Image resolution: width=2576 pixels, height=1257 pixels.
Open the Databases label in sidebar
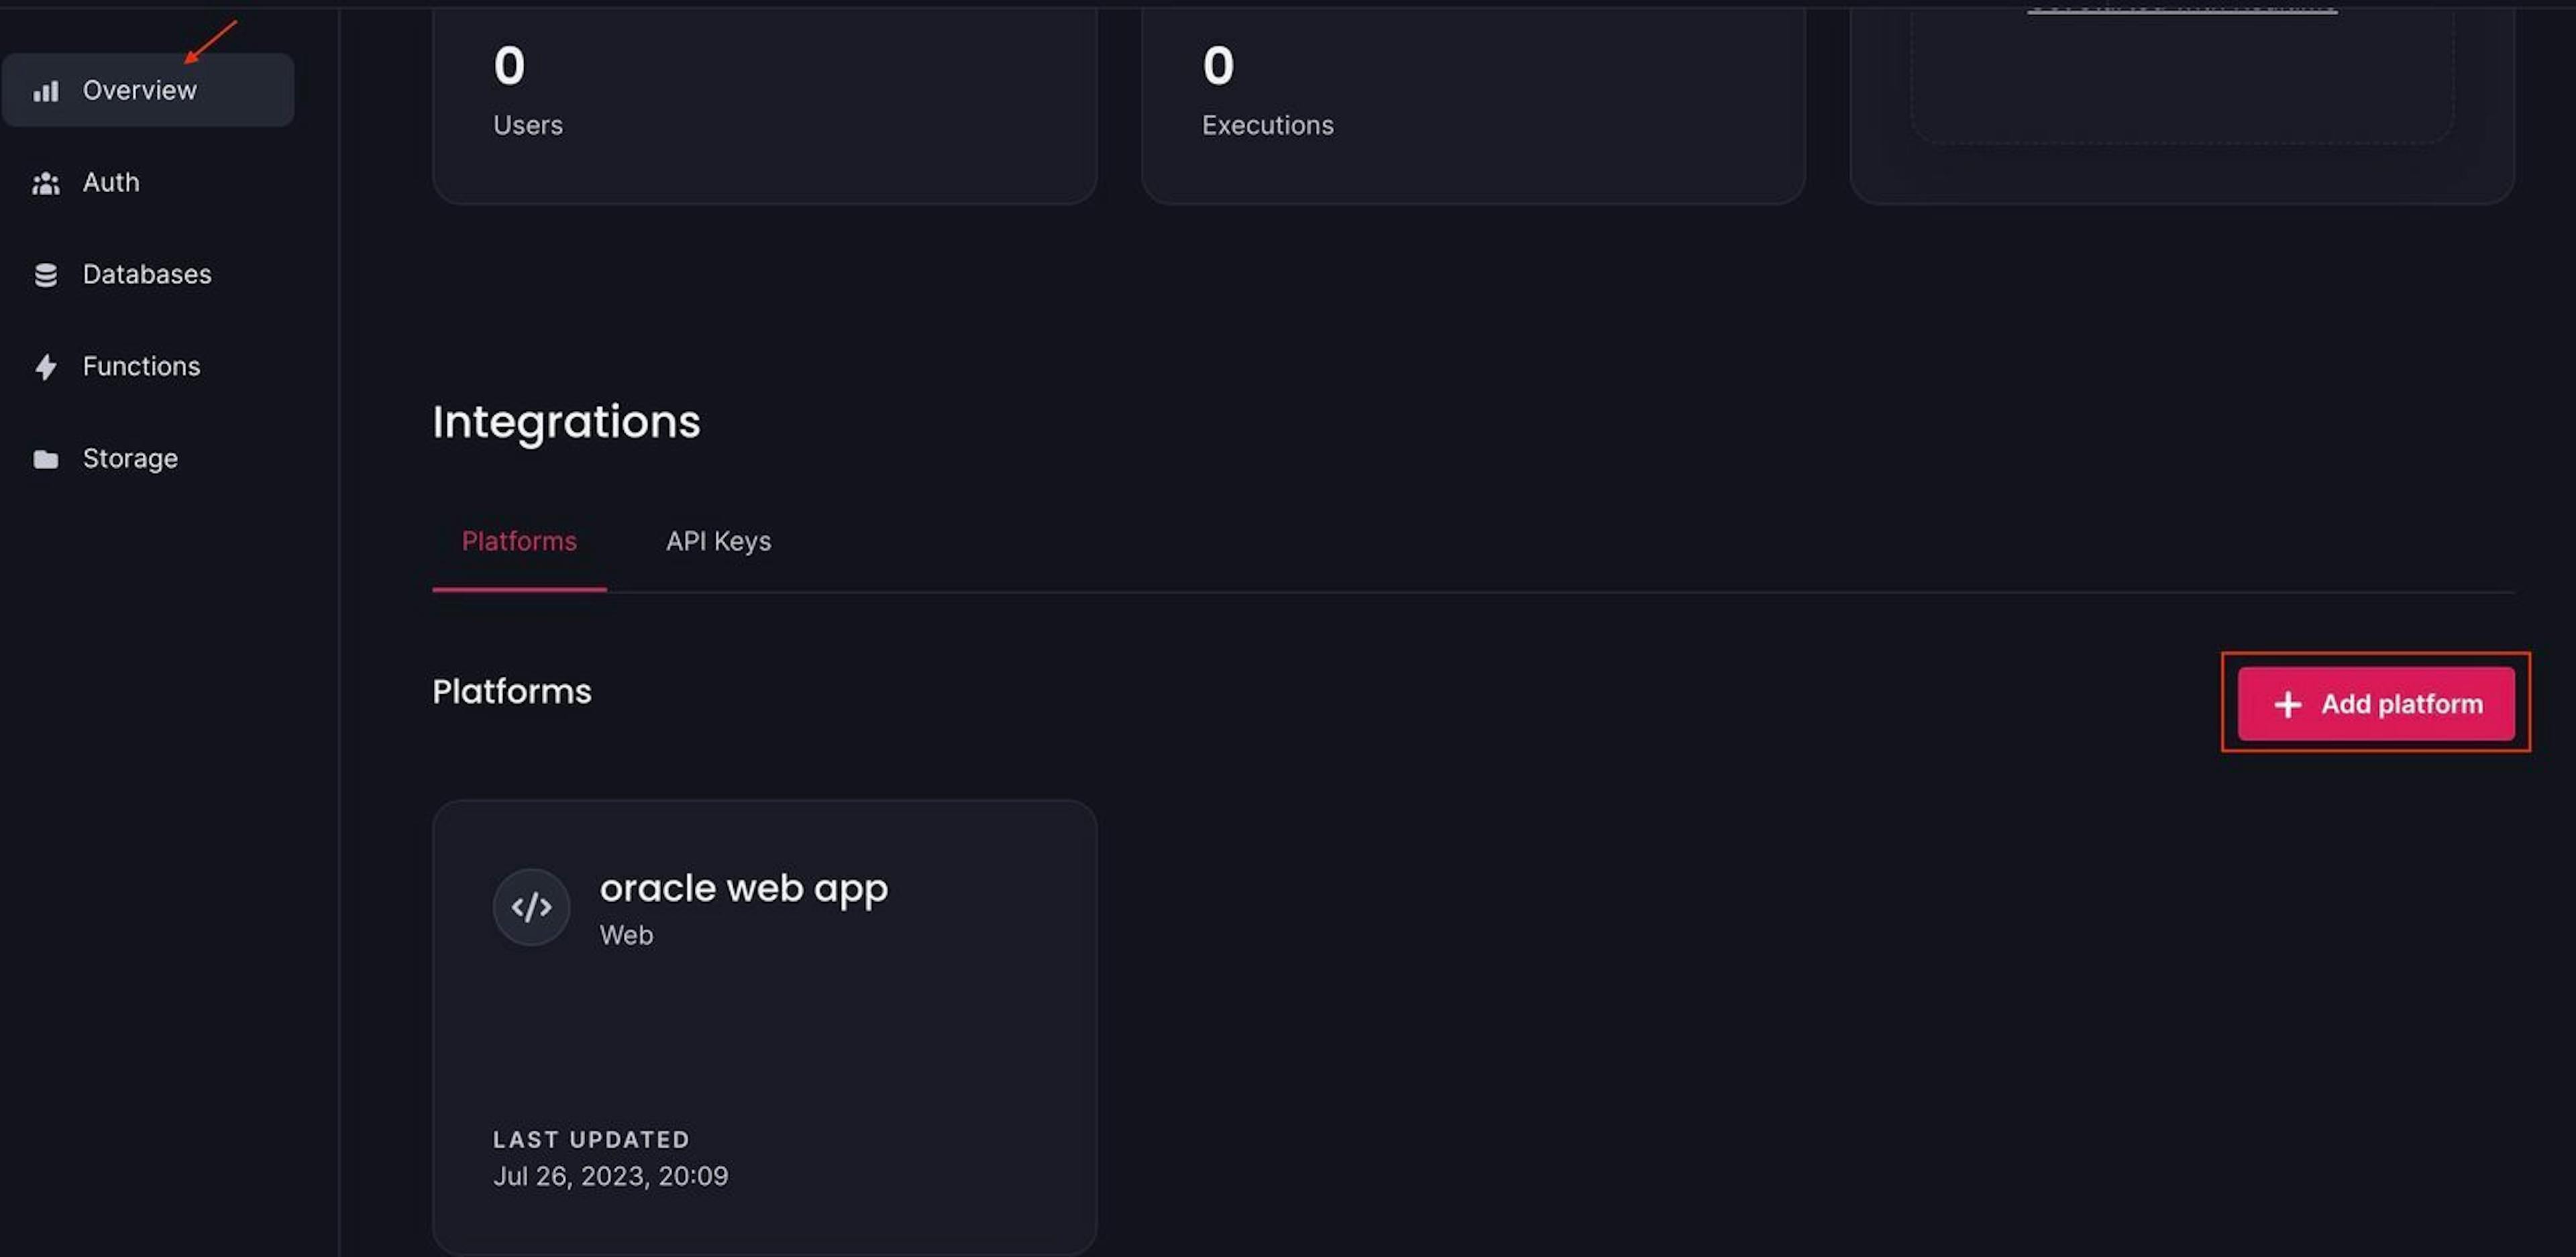pos(147,274)
